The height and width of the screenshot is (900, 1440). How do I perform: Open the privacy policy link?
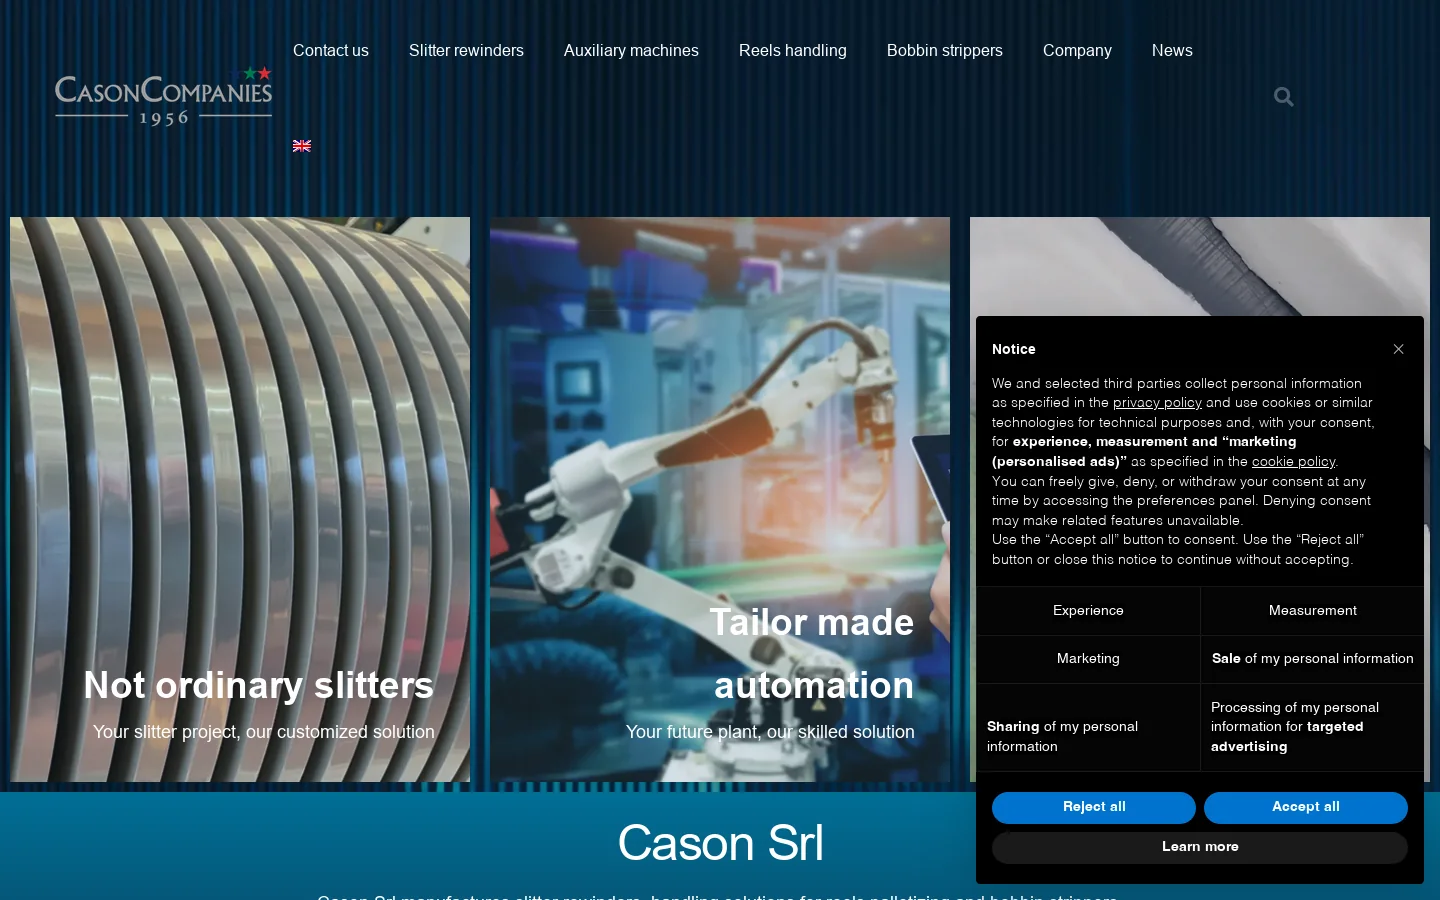click(1157, 403)
